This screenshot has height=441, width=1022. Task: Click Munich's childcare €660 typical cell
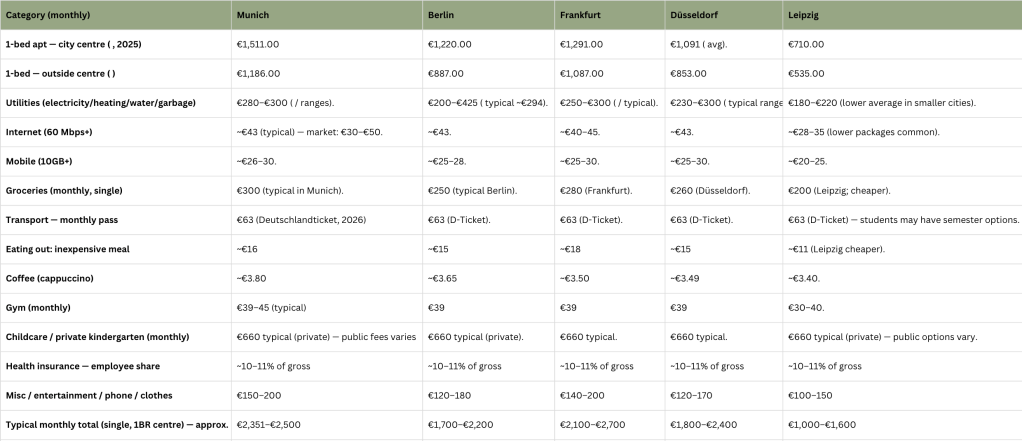pos(325,337)
